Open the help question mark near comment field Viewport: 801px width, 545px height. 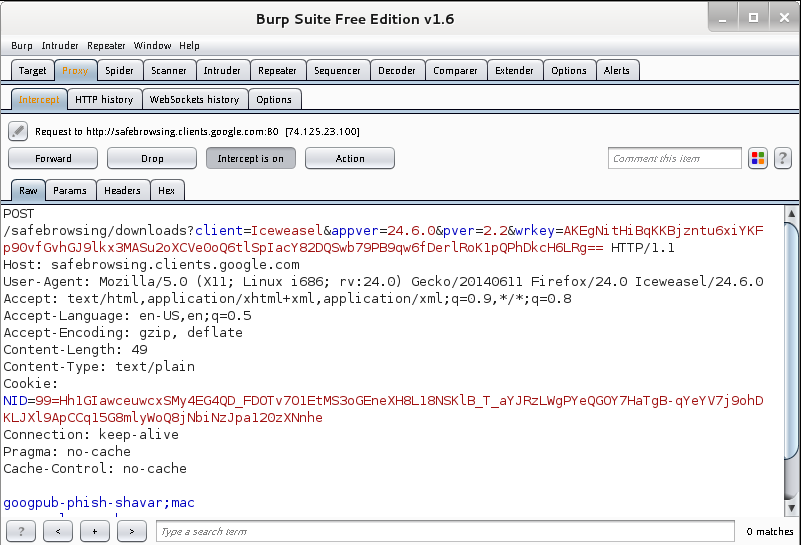pos(782,158)
